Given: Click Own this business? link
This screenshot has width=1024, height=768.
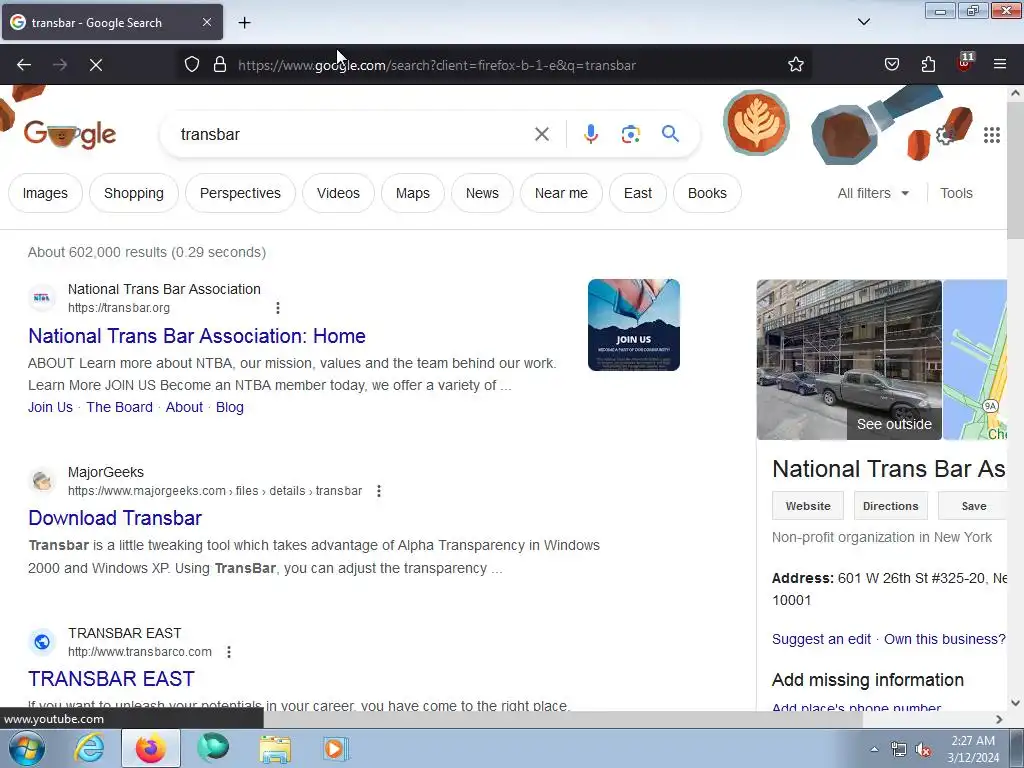Looking at the screenshot, I should 944,639.
